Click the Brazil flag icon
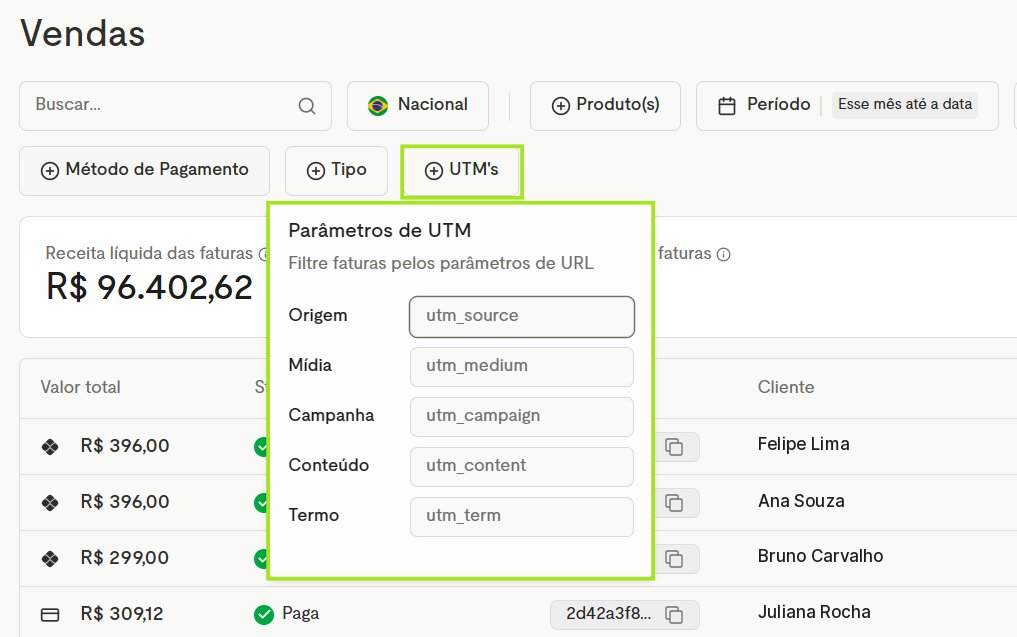 coord(377,105)
